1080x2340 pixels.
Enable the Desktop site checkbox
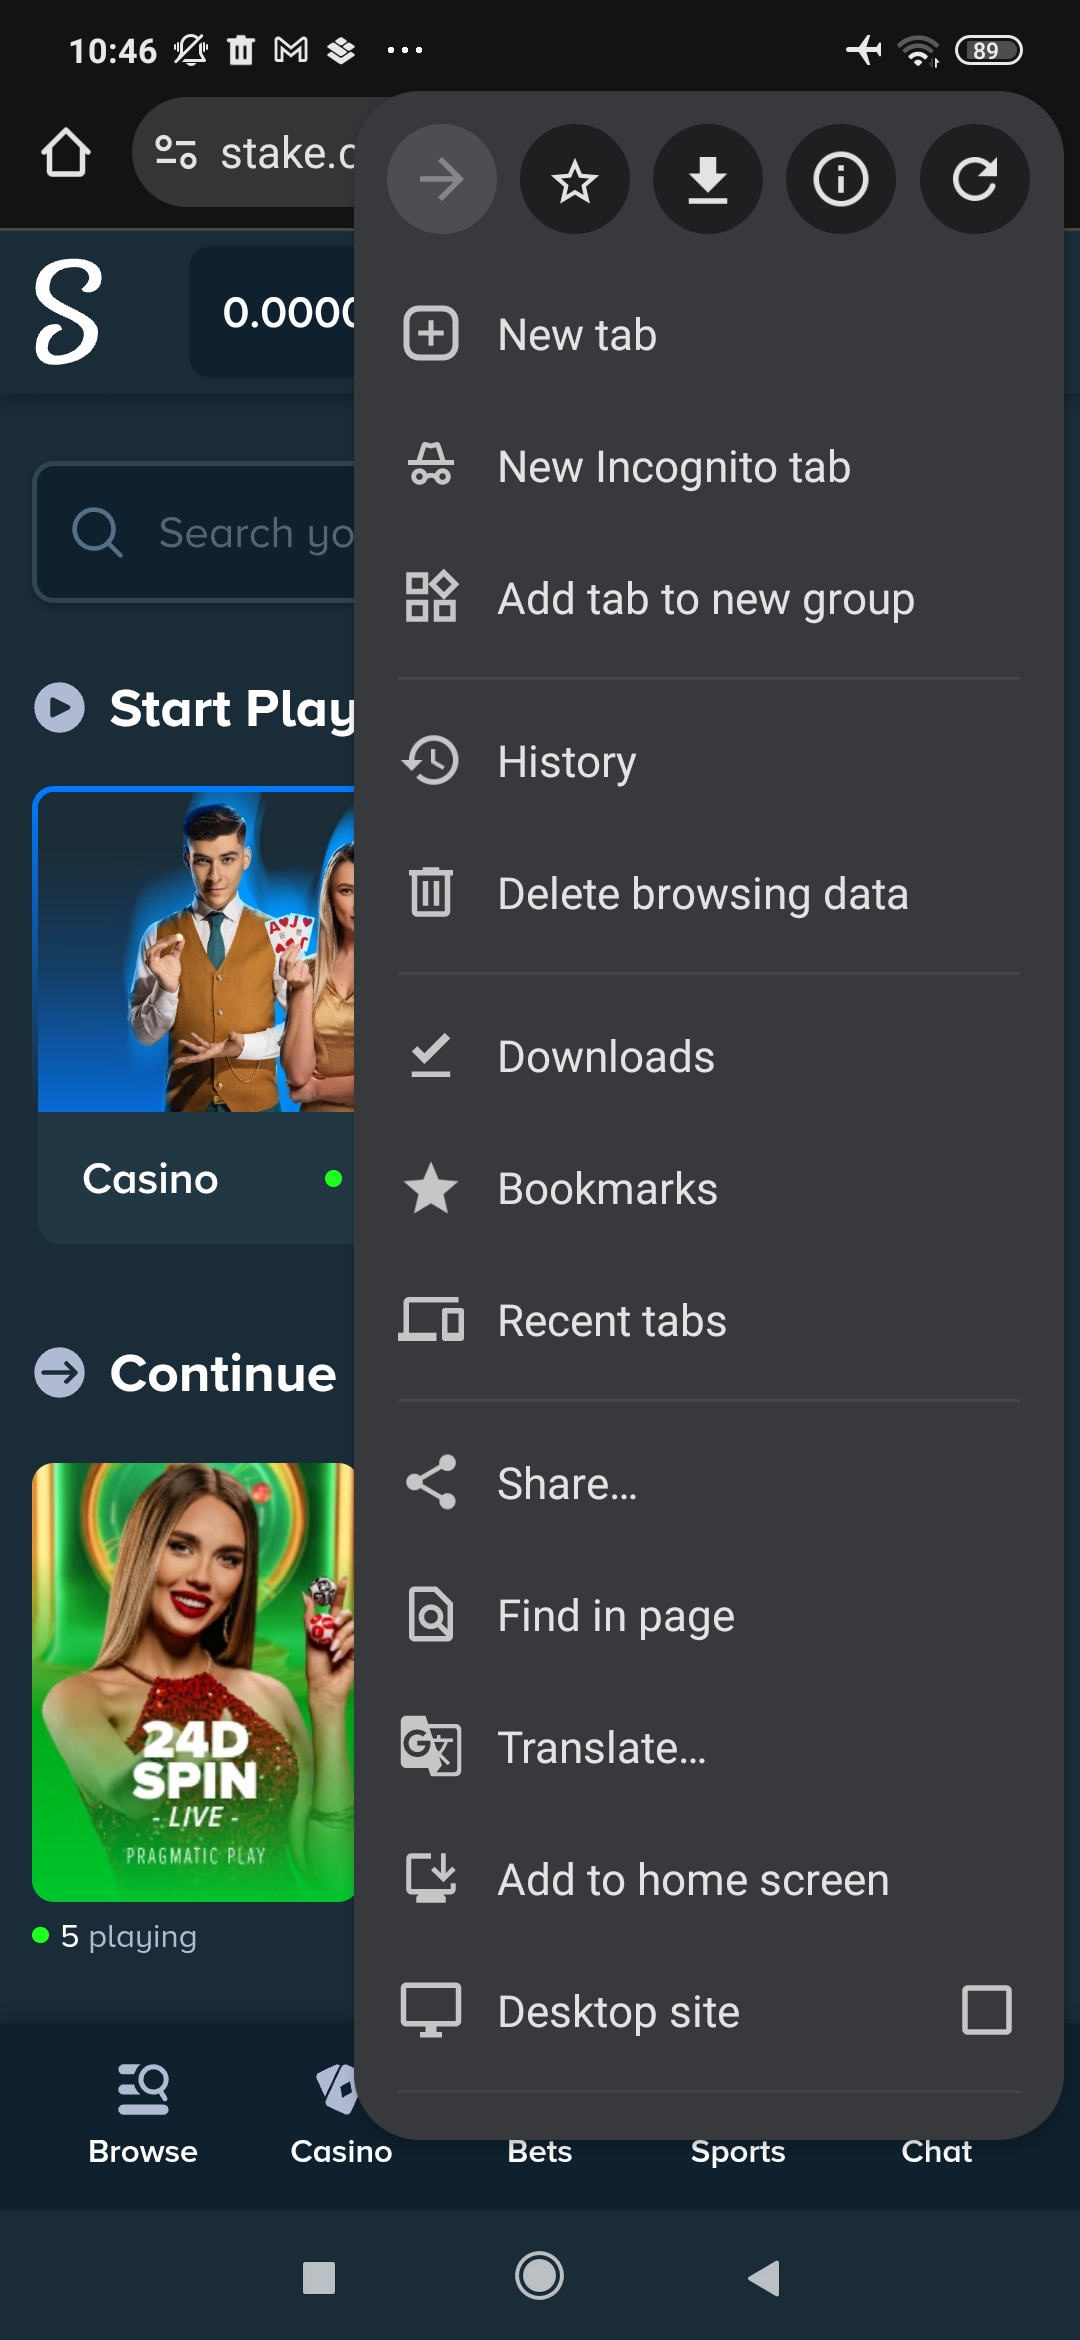(x=986, y=2010)
